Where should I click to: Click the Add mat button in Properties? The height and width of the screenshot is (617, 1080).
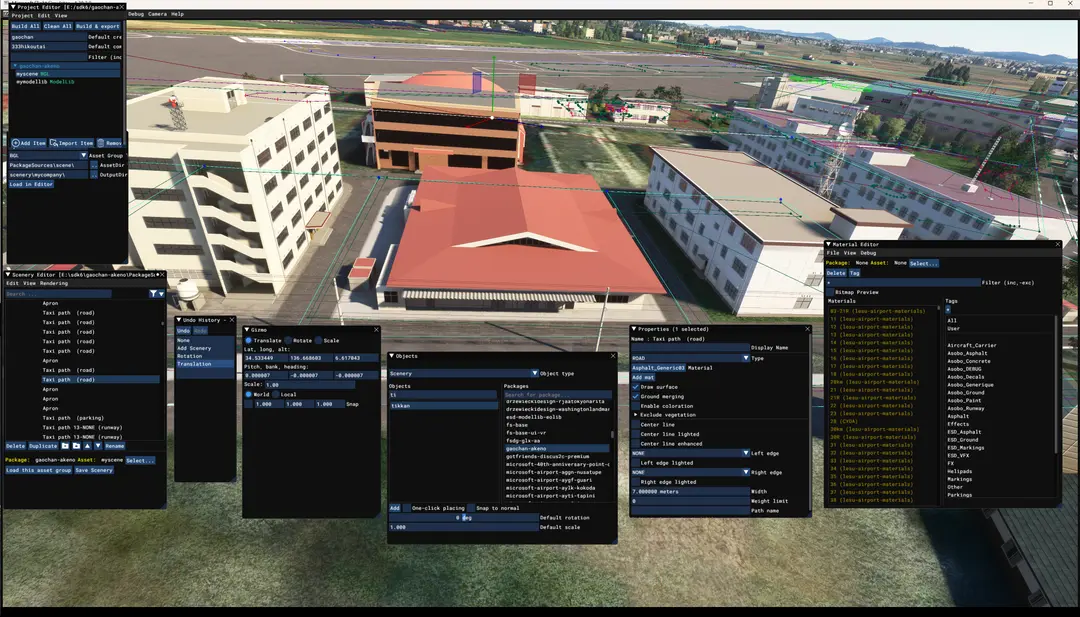tap(643, 377)
